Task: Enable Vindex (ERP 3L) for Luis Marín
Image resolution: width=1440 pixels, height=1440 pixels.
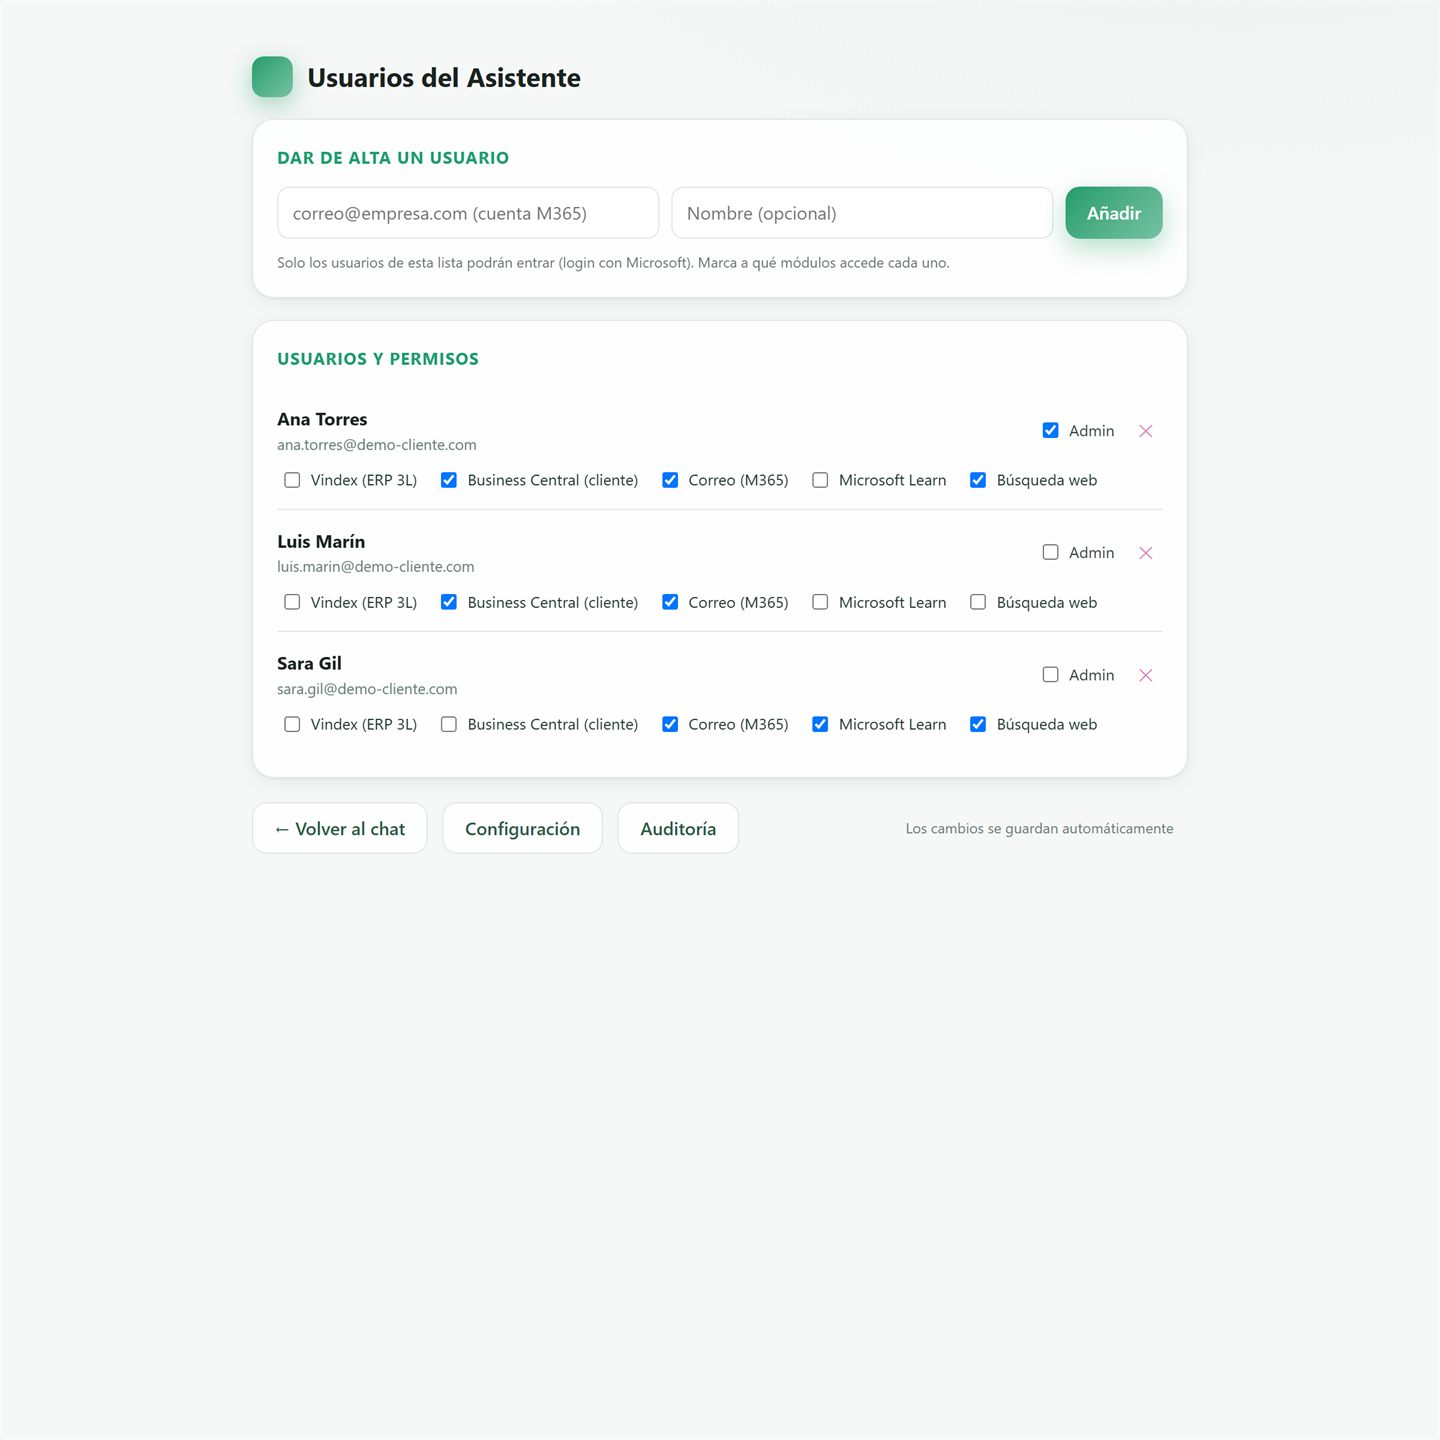Action: pyautogui.click(x=292, y=602)
